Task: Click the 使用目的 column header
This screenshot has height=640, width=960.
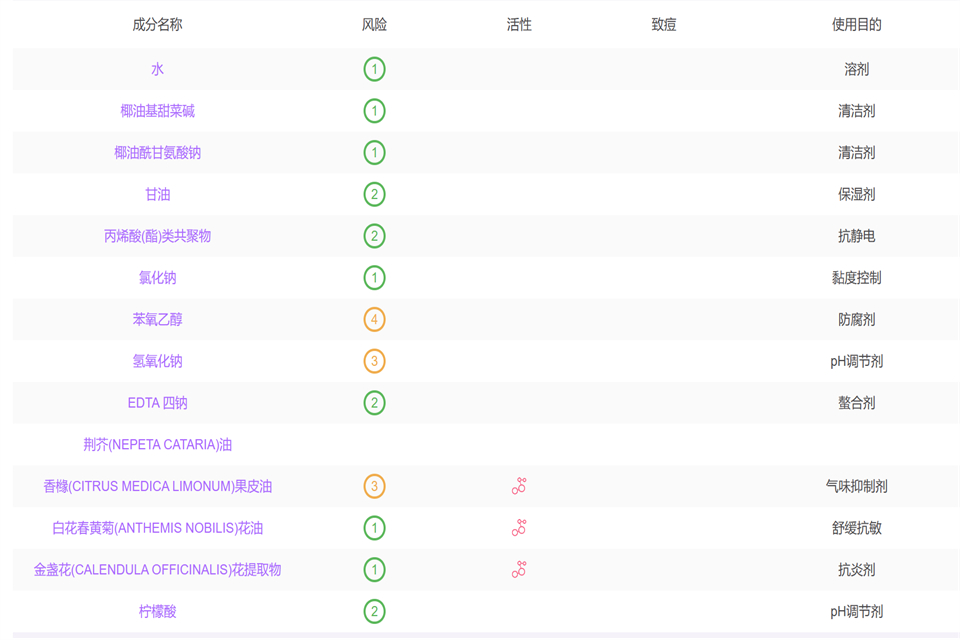Action: [856, 25]
